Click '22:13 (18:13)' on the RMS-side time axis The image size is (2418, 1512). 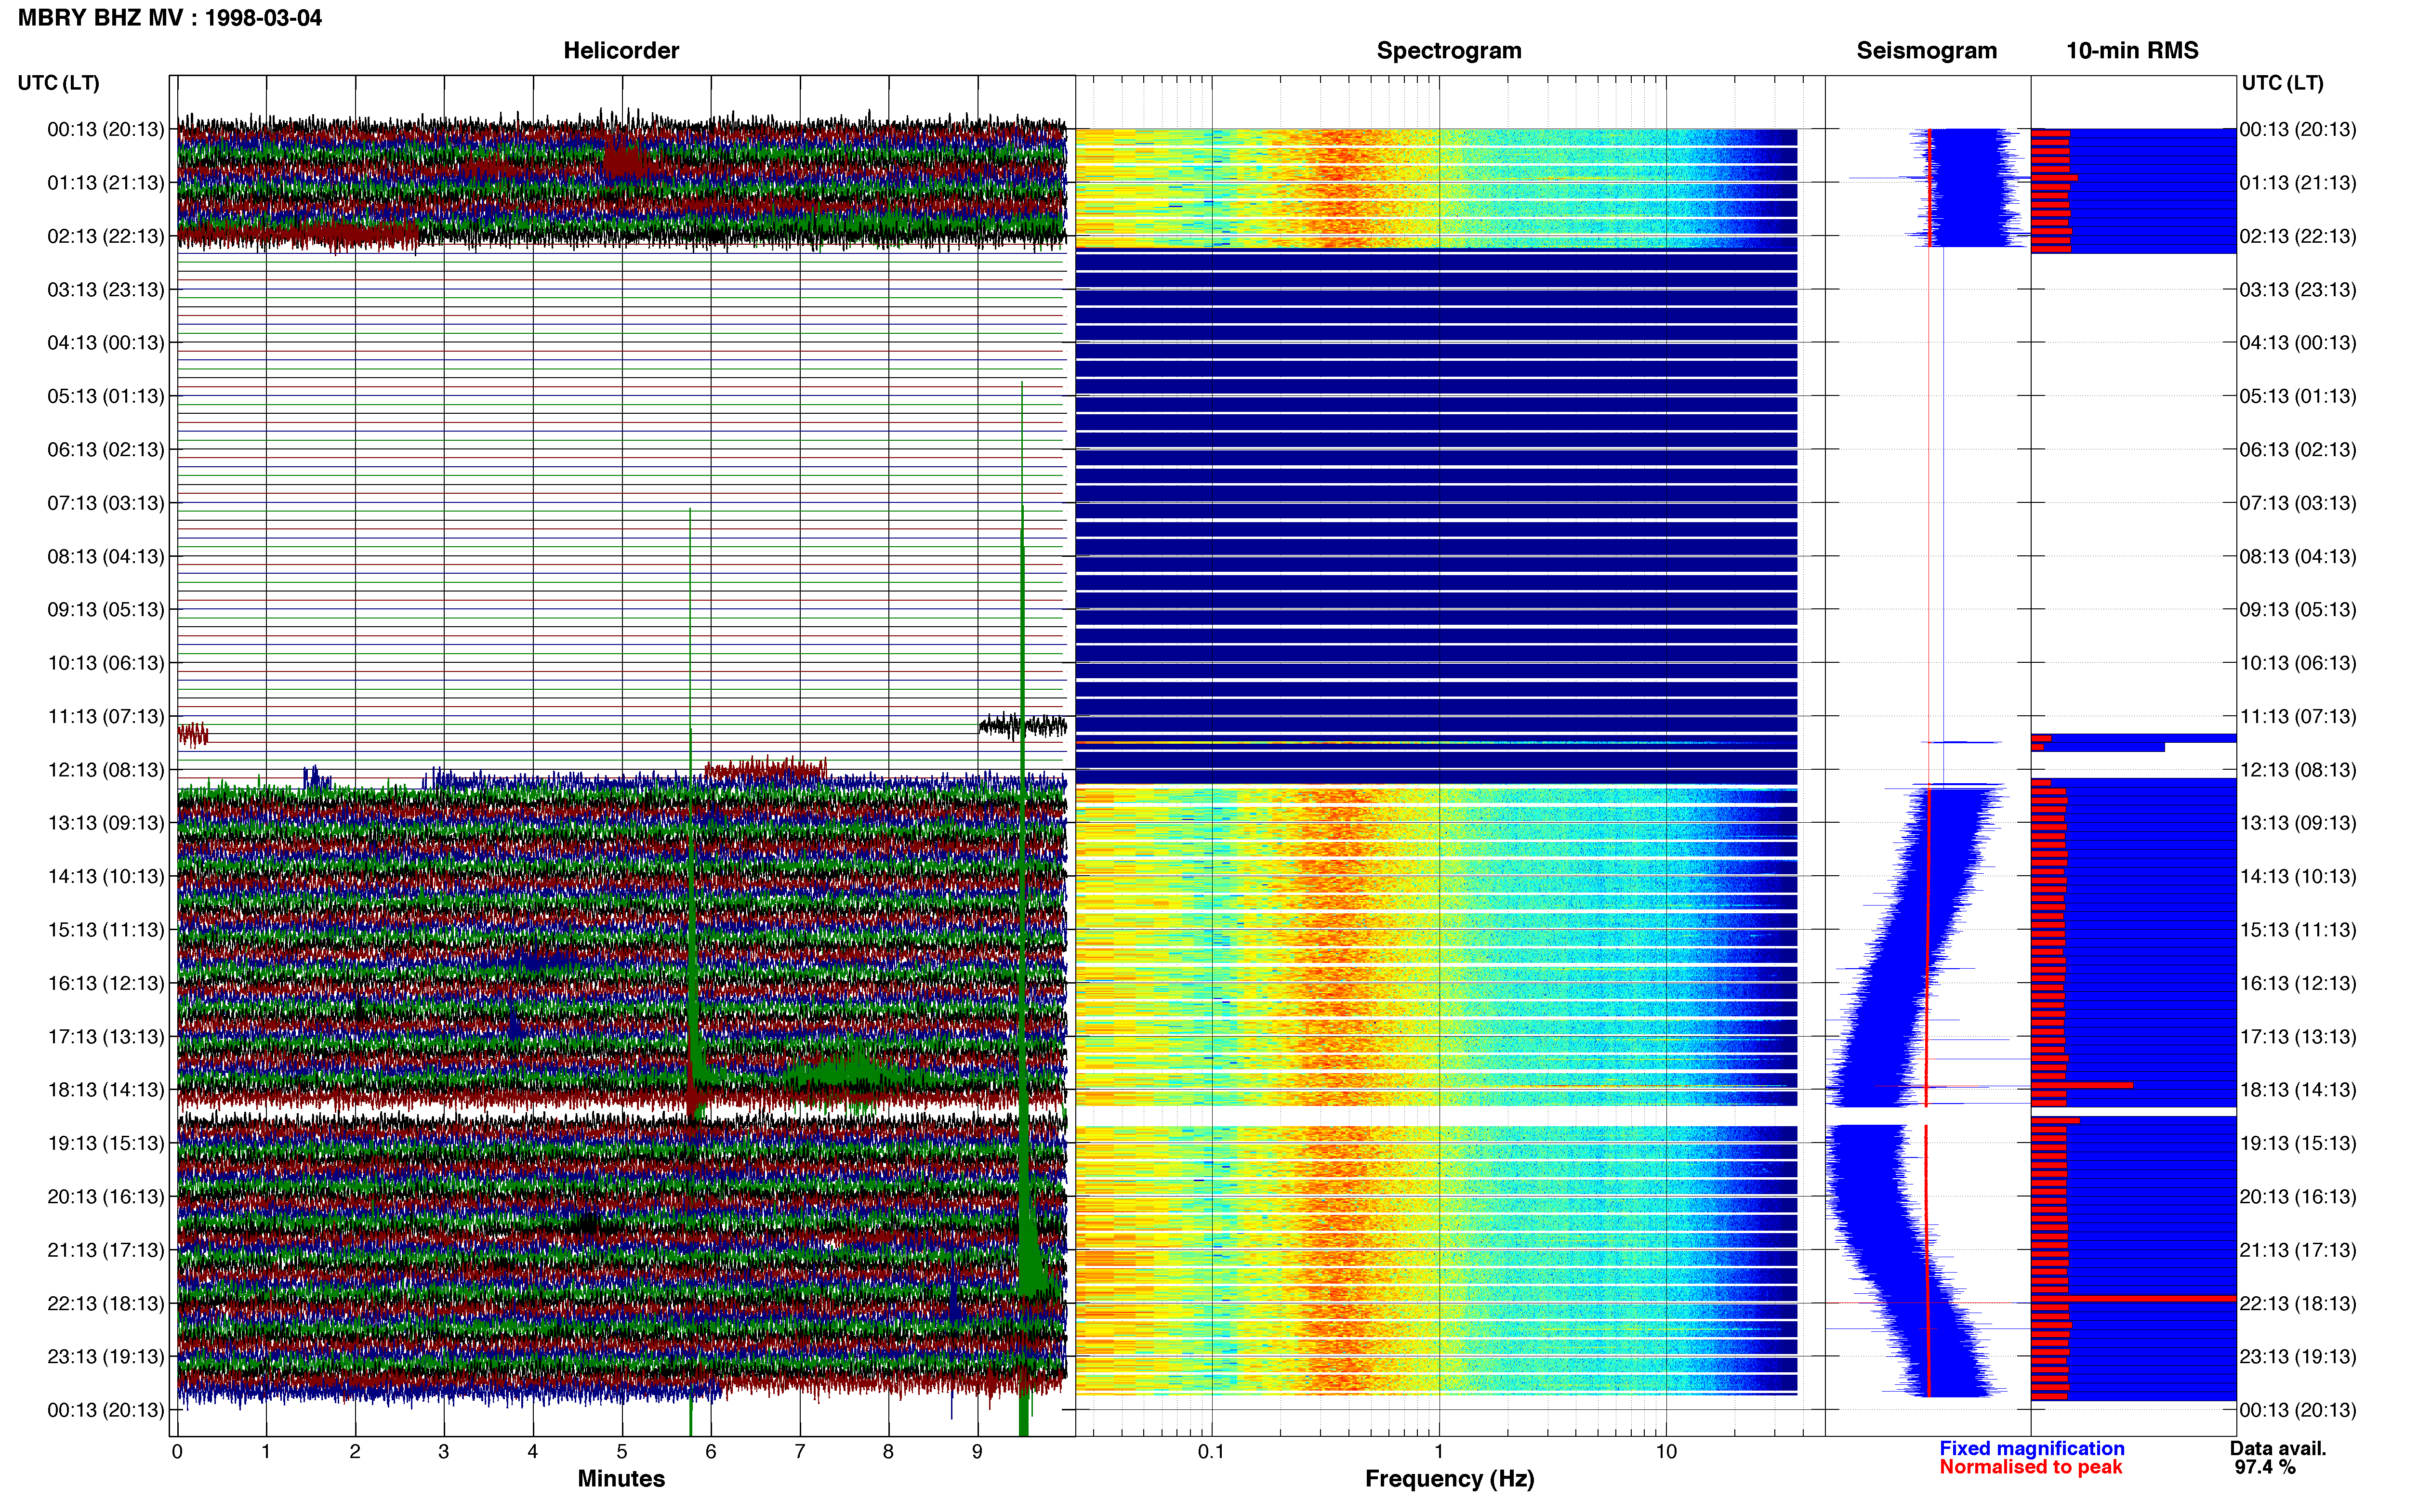(2298, 1303)
